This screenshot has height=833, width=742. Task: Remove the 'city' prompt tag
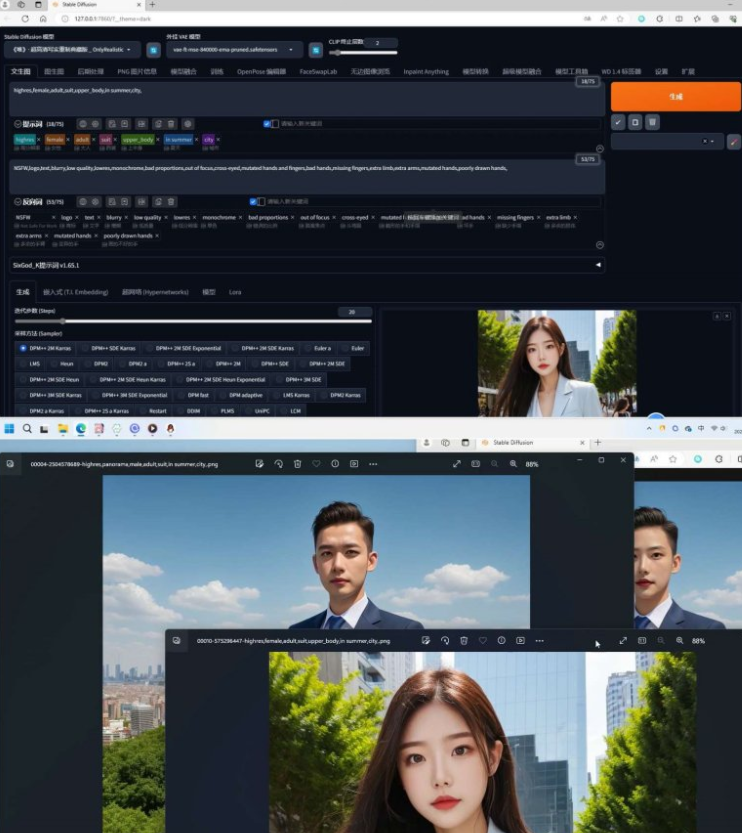tap(218, 140)
